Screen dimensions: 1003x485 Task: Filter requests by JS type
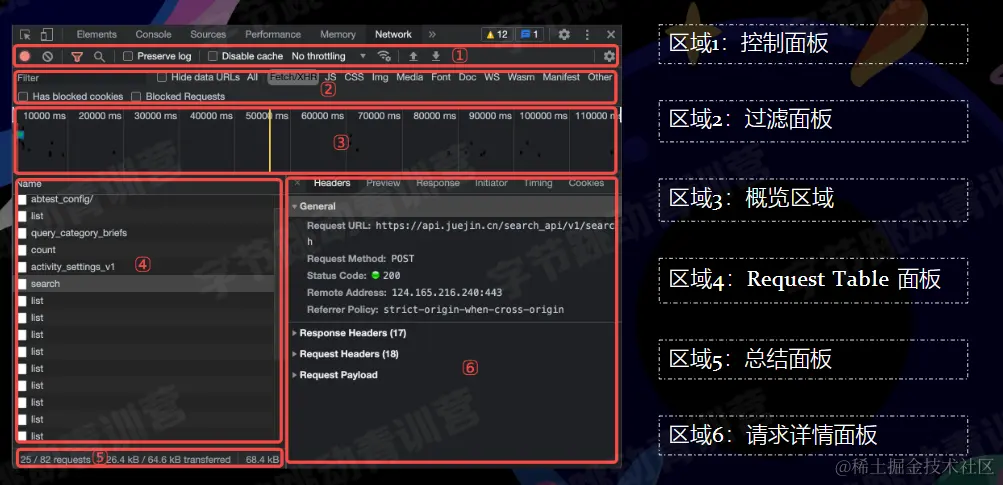(331, 77)
